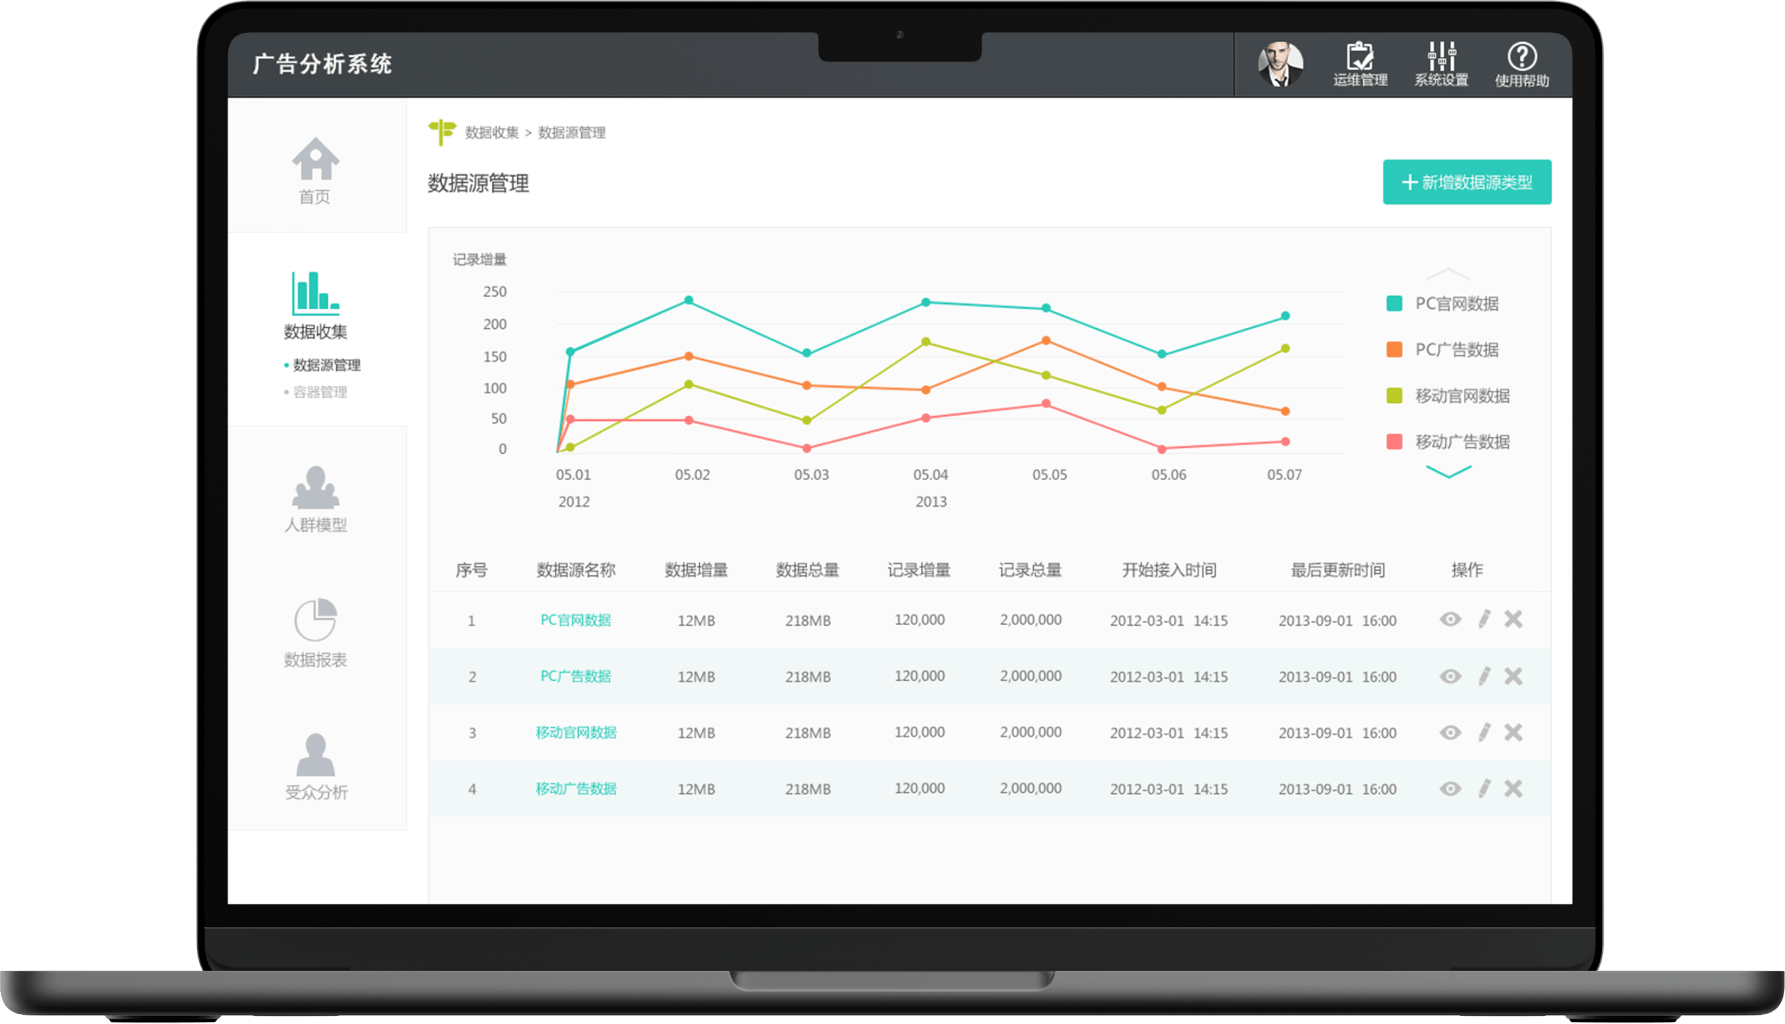This screenshot has width=1785, height=1024.
Task: Open the 数据报表 pie chart icon
Action: (315, 621)
